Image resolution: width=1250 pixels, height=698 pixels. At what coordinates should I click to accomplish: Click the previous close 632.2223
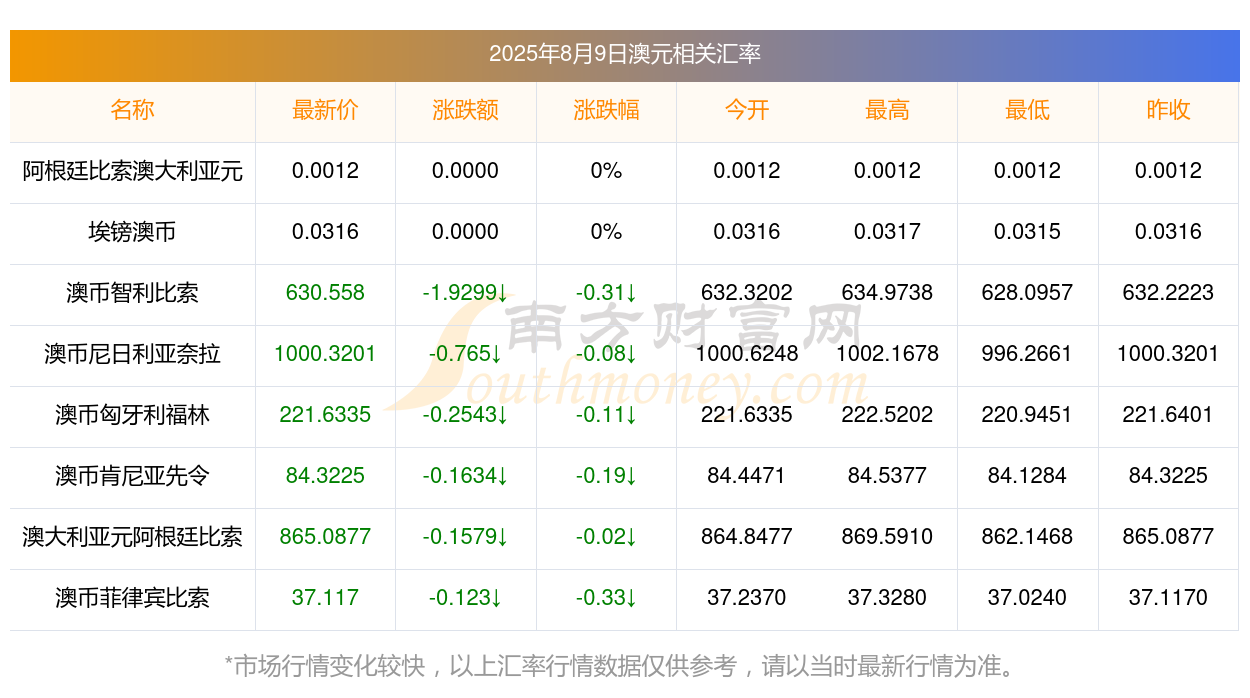[1168, 293]
